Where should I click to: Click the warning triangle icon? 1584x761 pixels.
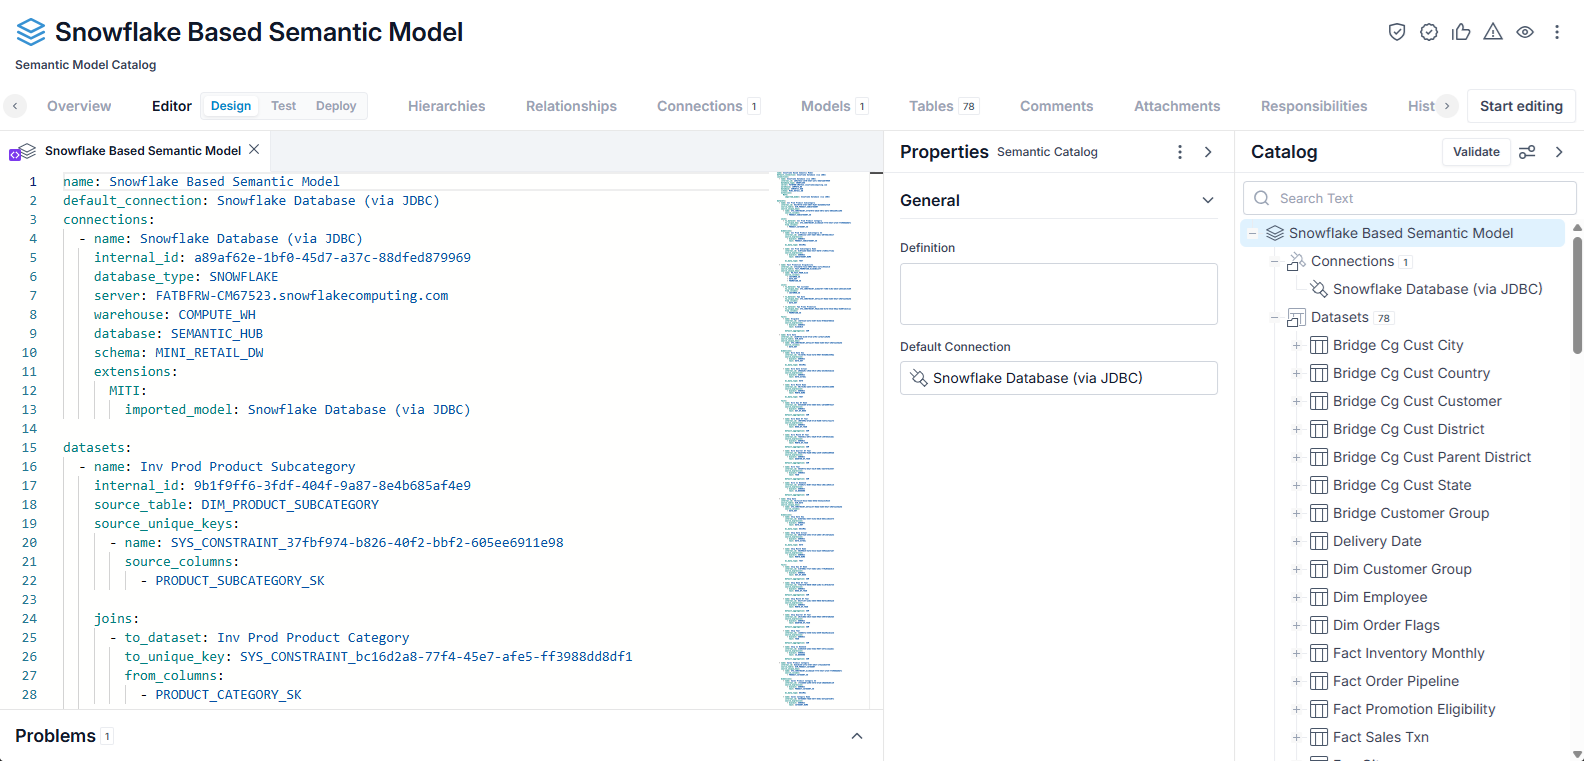(1493, 32)
